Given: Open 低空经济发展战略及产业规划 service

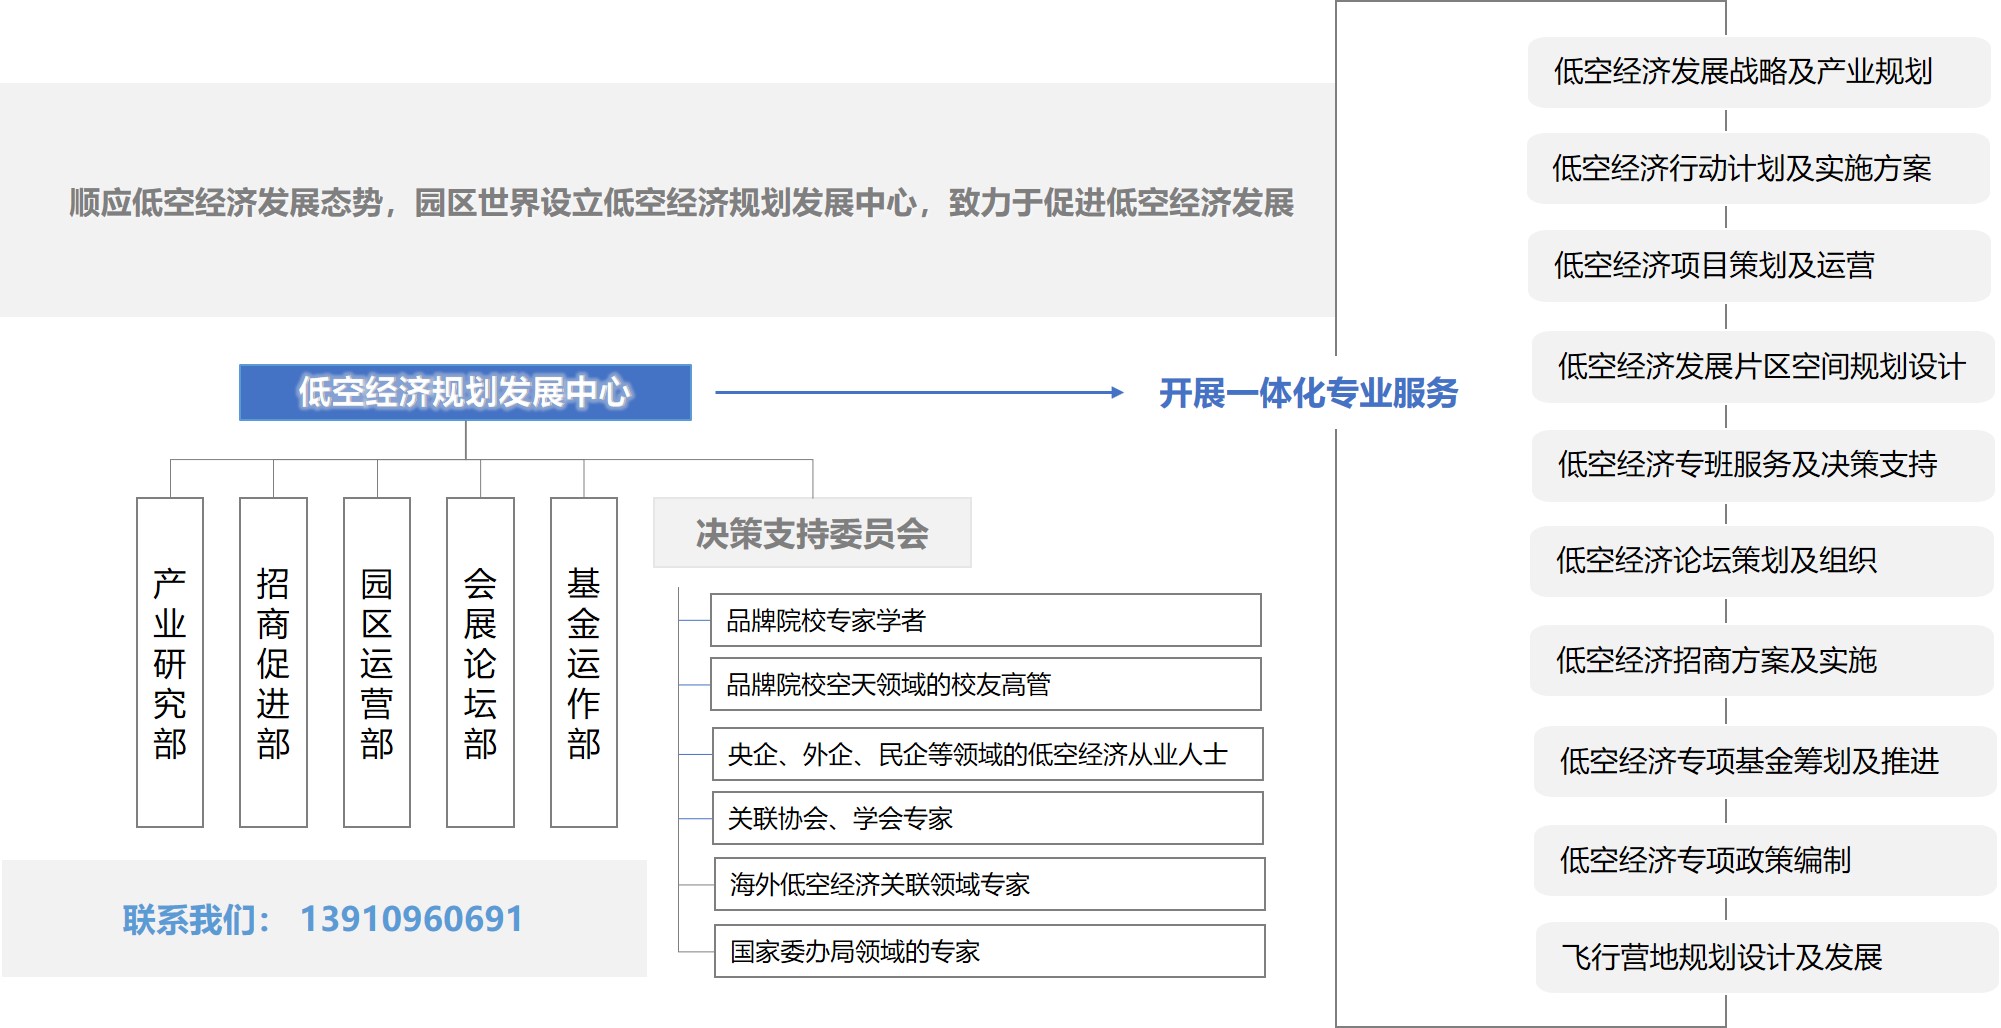Looking at the screenshot, I should pos(1758,72).
